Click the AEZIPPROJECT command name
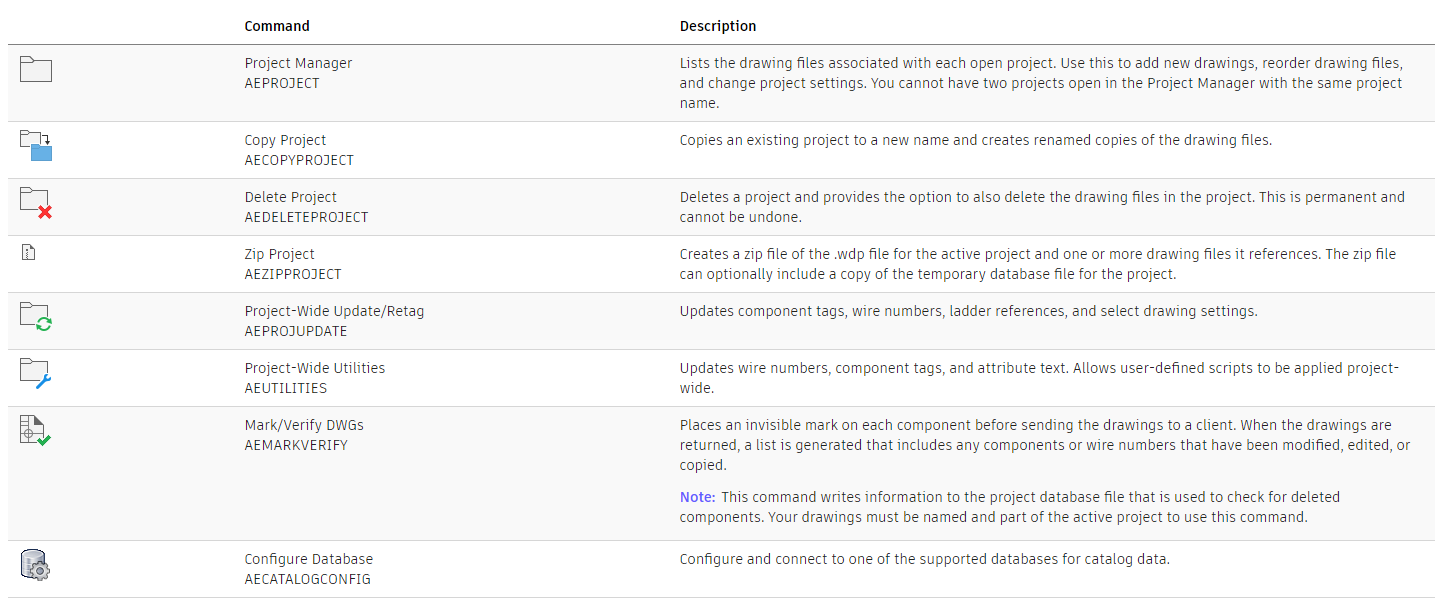This screenshot has height=607, width=1443. (293, 274)
